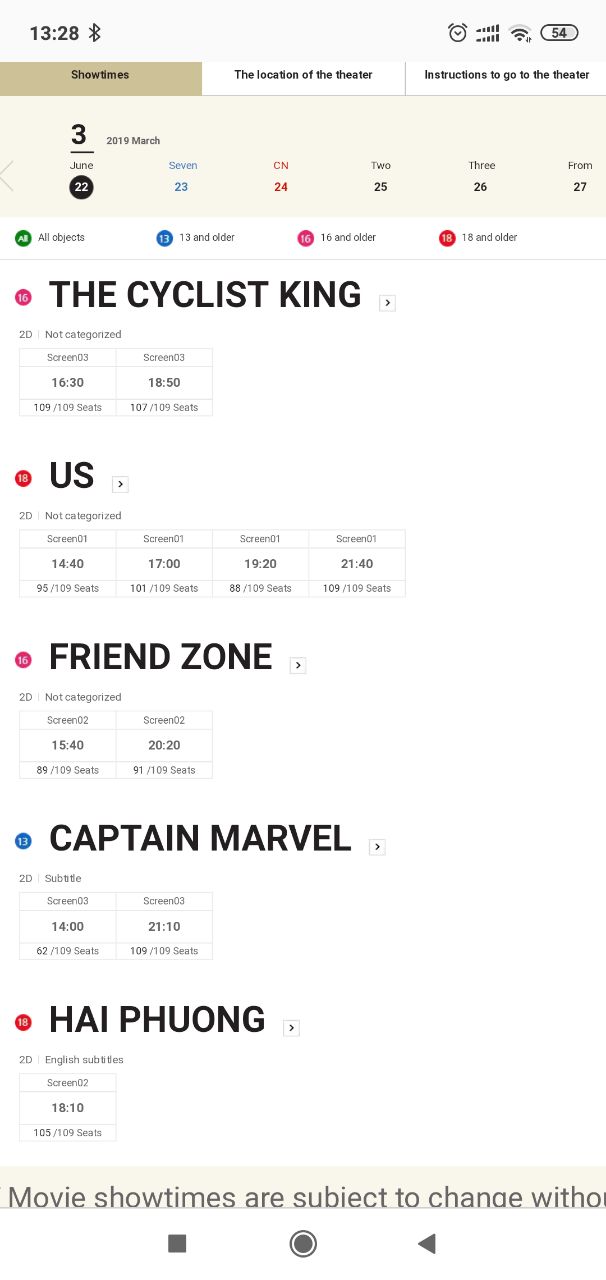Screen dimensions: 606x1280
Task: Choose date 24 in the calendar
Action: click(281, 186)
